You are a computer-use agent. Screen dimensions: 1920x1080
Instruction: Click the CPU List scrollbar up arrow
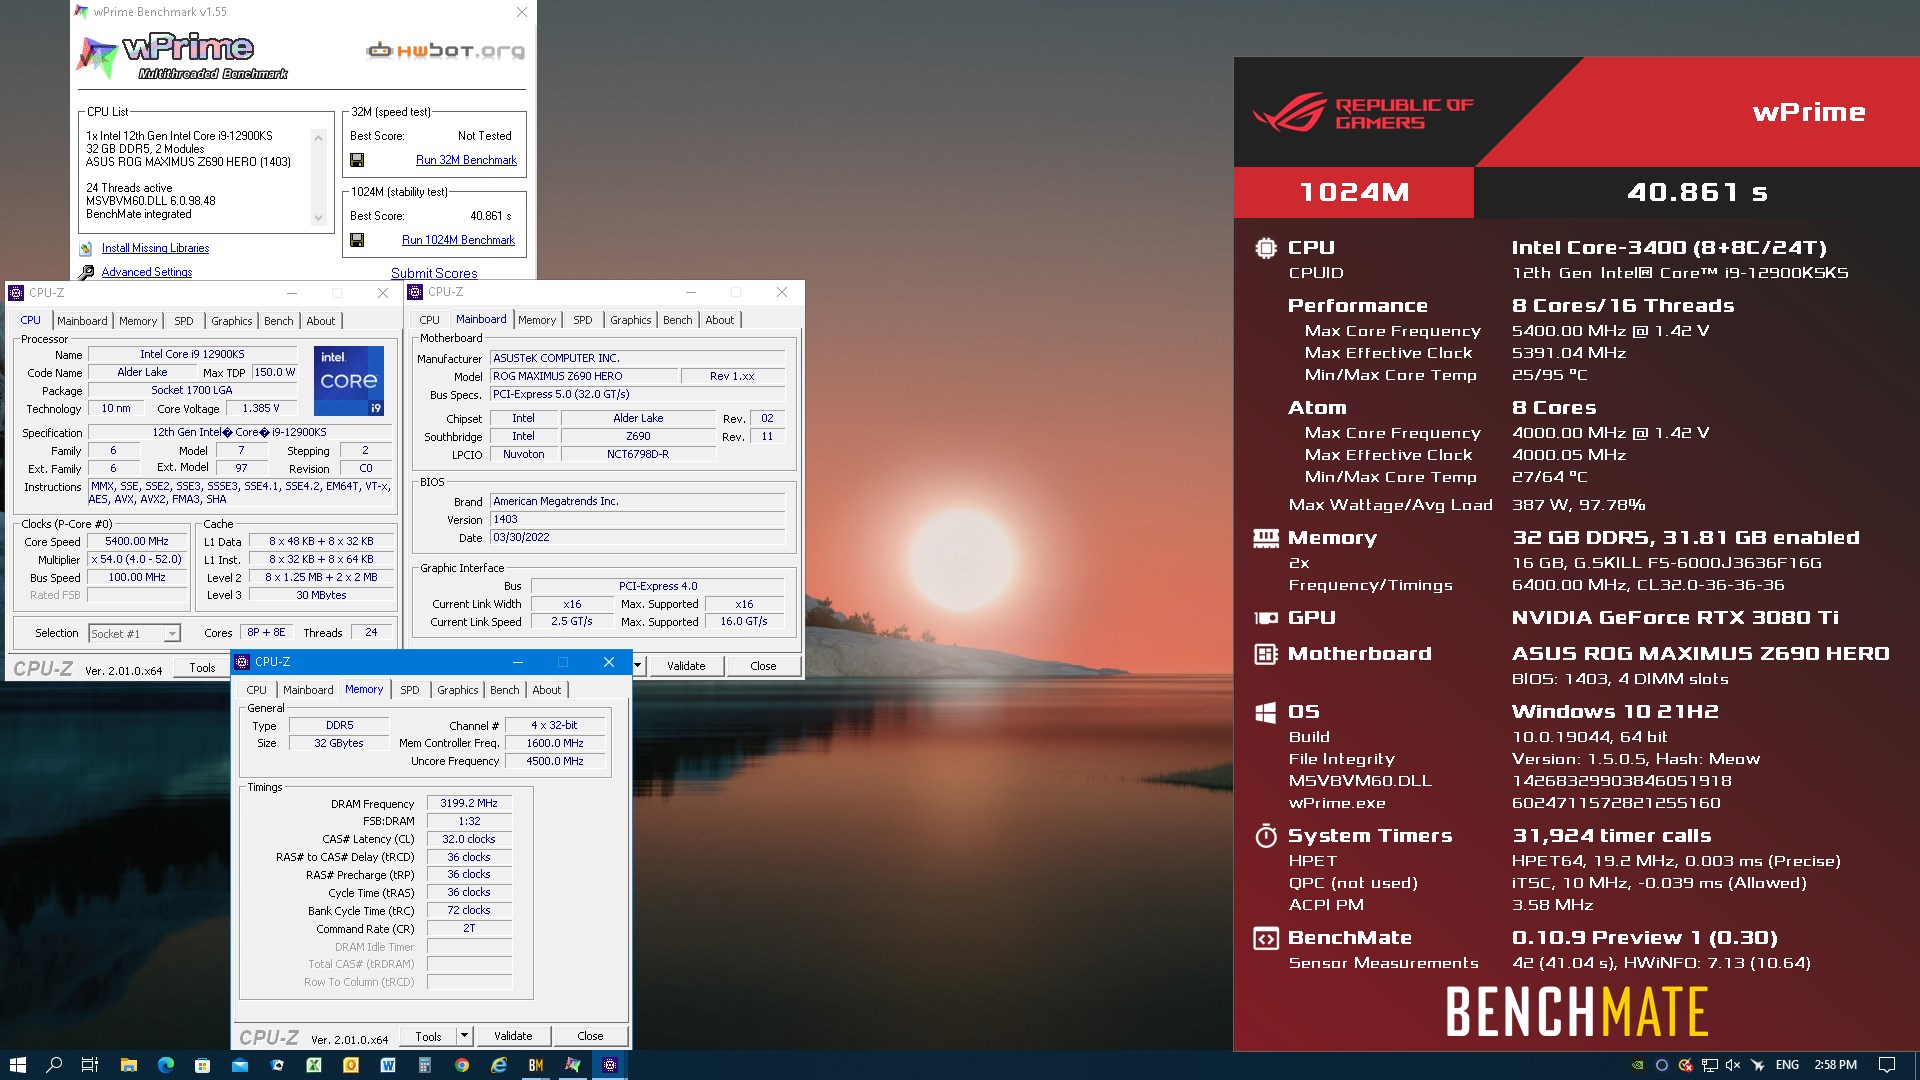(x=318, y=137)
